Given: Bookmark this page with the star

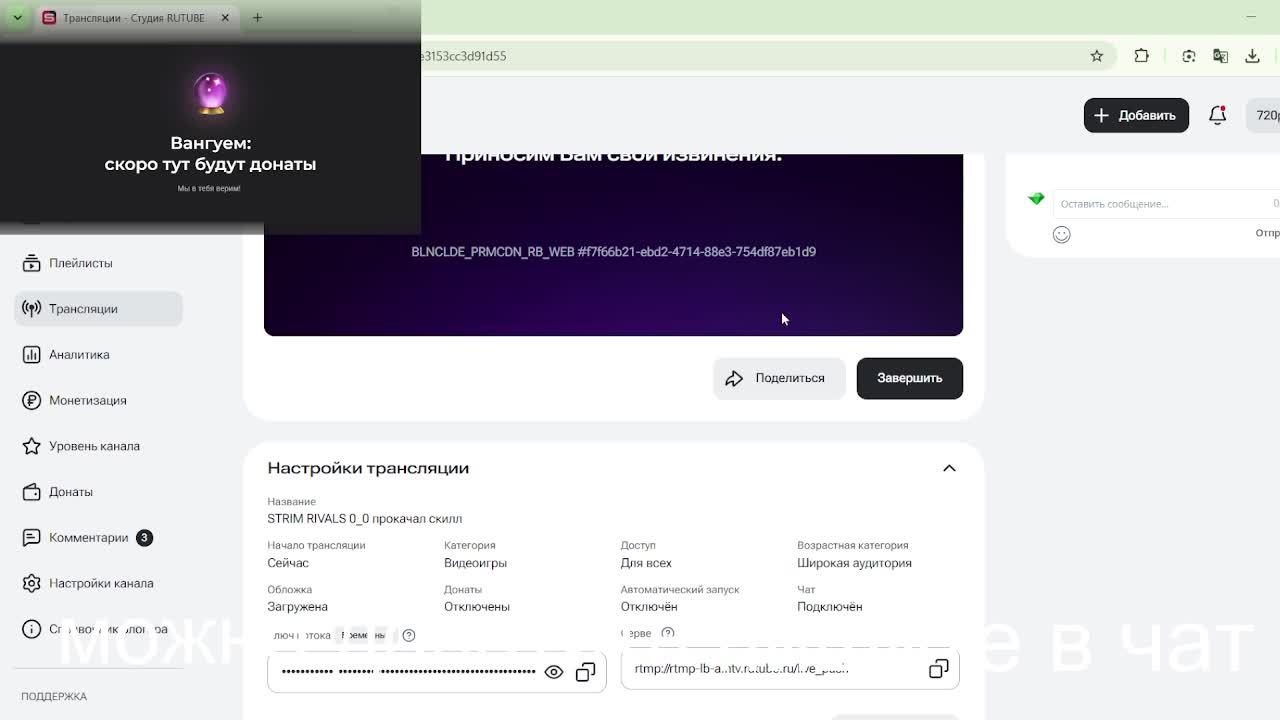Looking at the screenshot, I should coord(1097,56).
